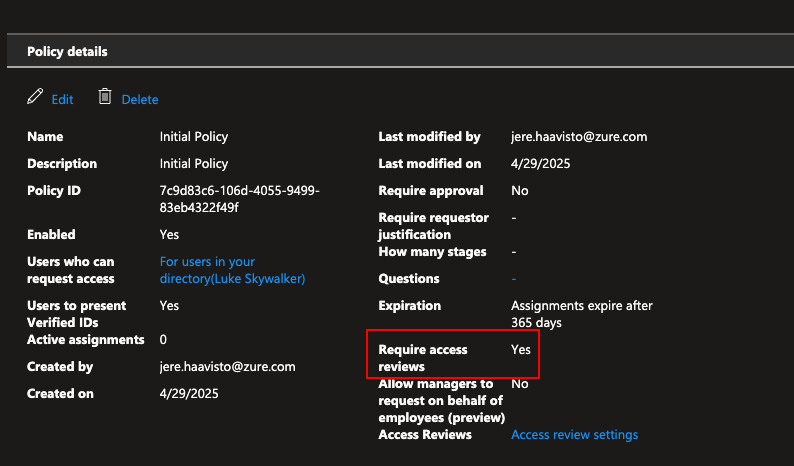Click the Access Reviews label
This screenshot has width=794, height=466.
425,435
